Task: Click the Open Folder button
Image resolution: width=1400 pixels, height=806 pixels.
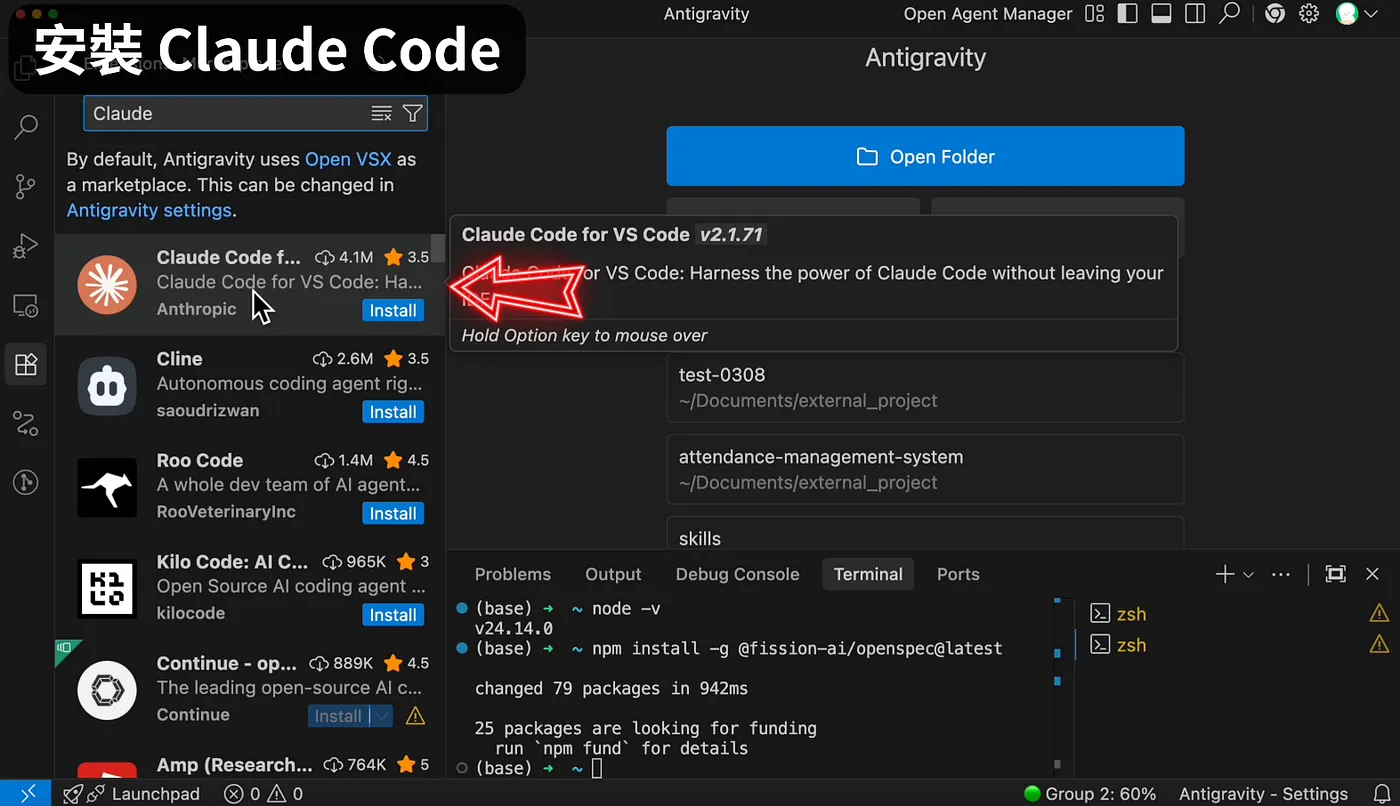Action: pyautogui.click(x=925, y=156)
